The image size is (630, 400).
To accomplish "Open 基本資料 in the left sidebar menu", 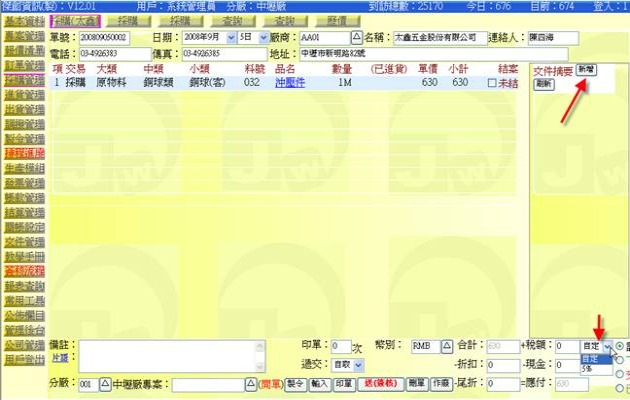I will pyautogui.click(x=22, y=20).
